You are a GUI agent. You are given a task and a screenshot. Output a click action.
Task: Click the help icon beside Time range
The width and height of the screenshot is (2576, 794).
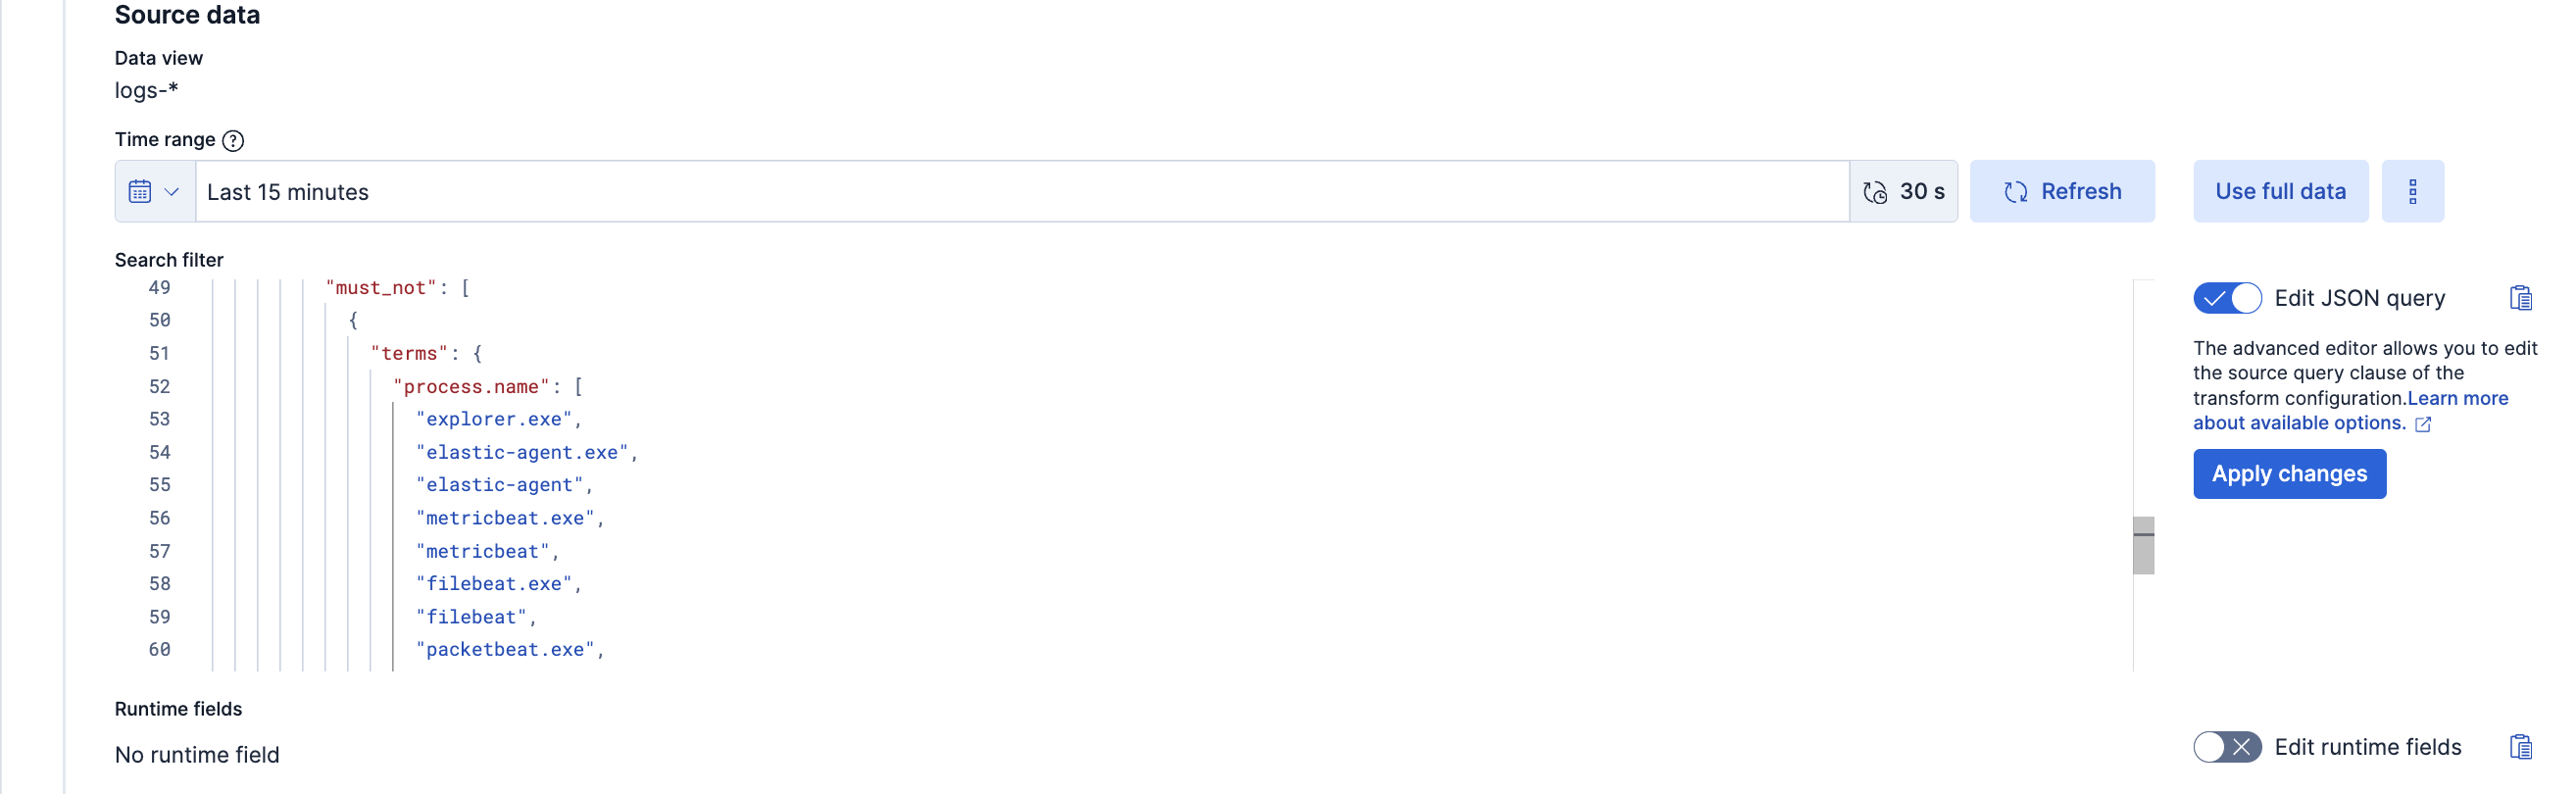233,140
